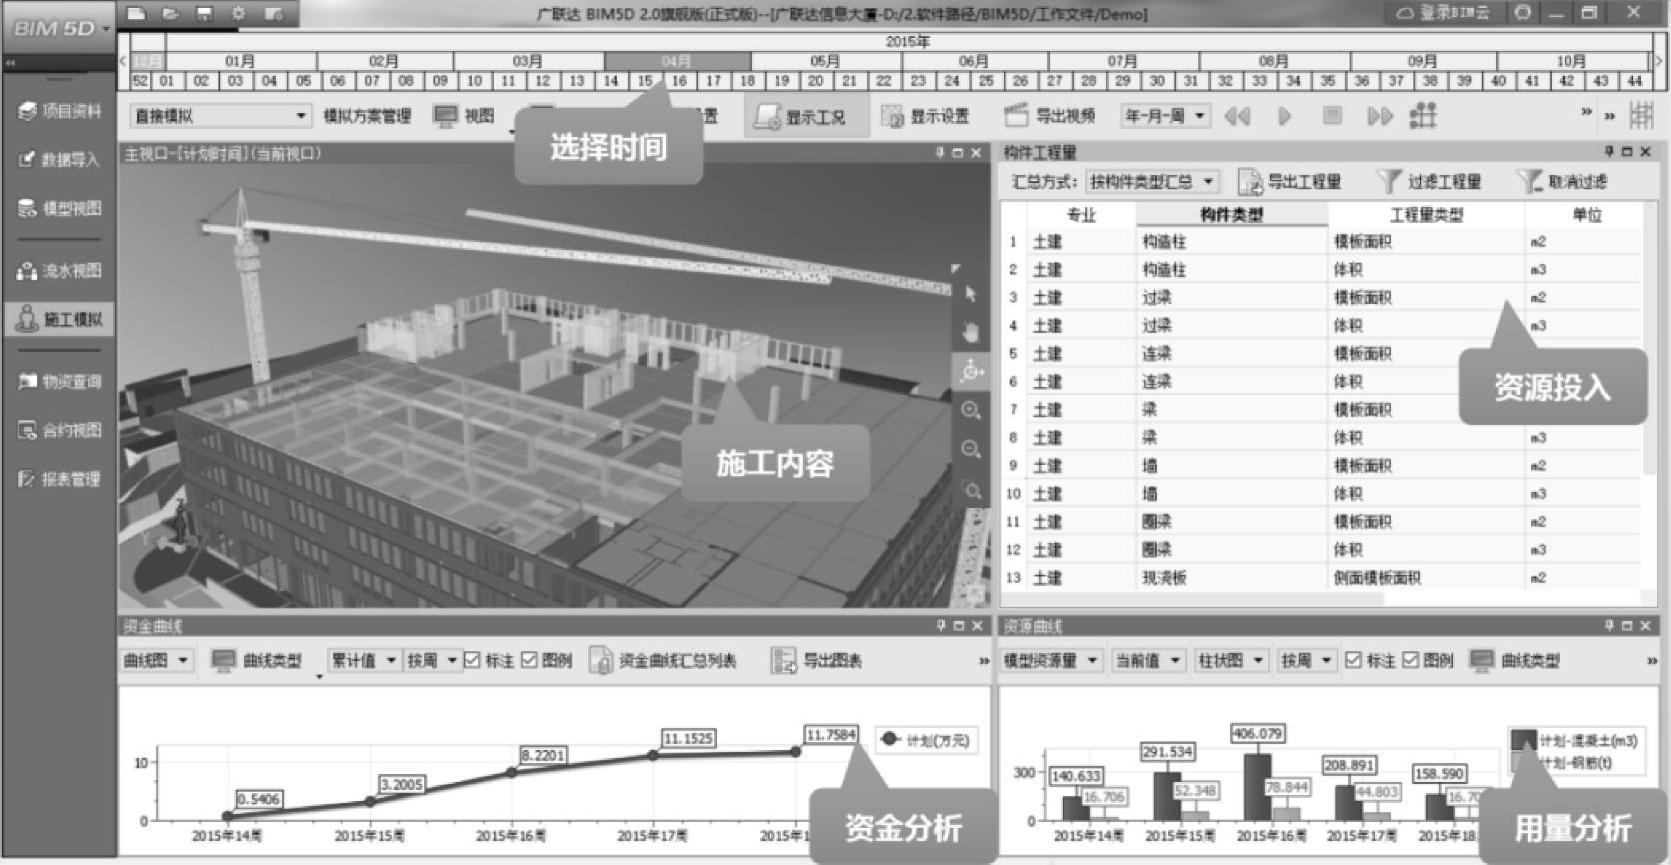Play the construction simulation
This screenshot has height=865, width=1671.
pos(1285,116)
